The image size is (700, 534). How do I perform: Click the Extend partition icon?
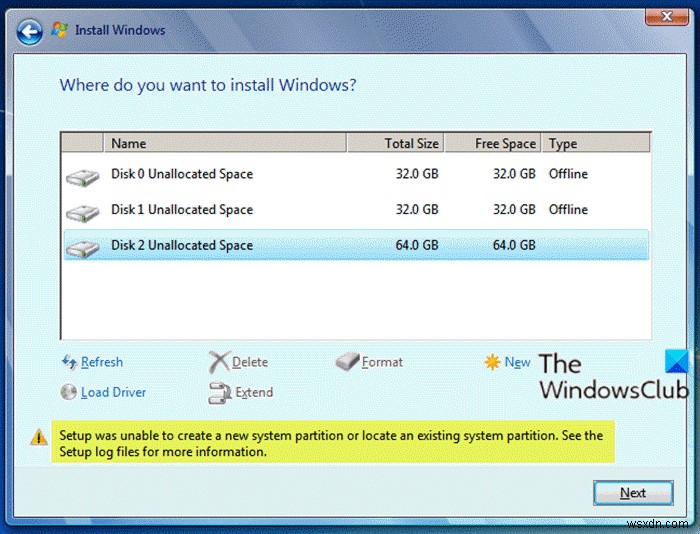[x=220, y=392]
